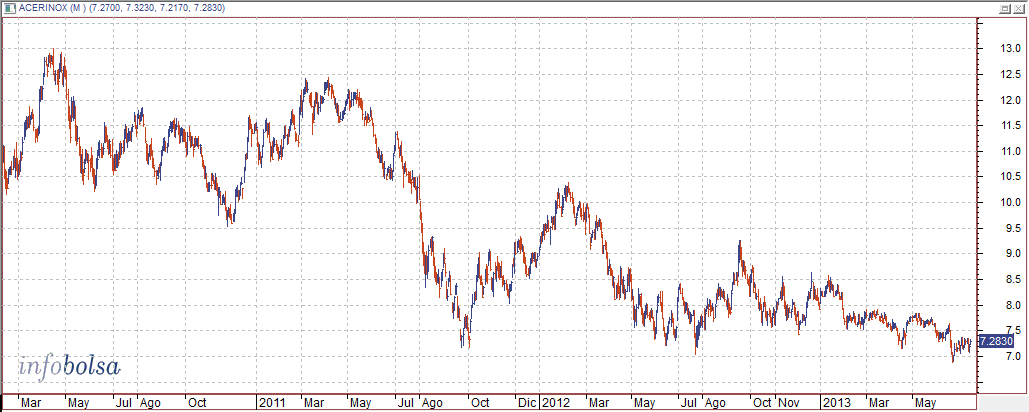This screenshot has width=1029, height=412.
Task: Select the current price tag 7.2830
Action: pyautogui.click(x=996, y=341)
